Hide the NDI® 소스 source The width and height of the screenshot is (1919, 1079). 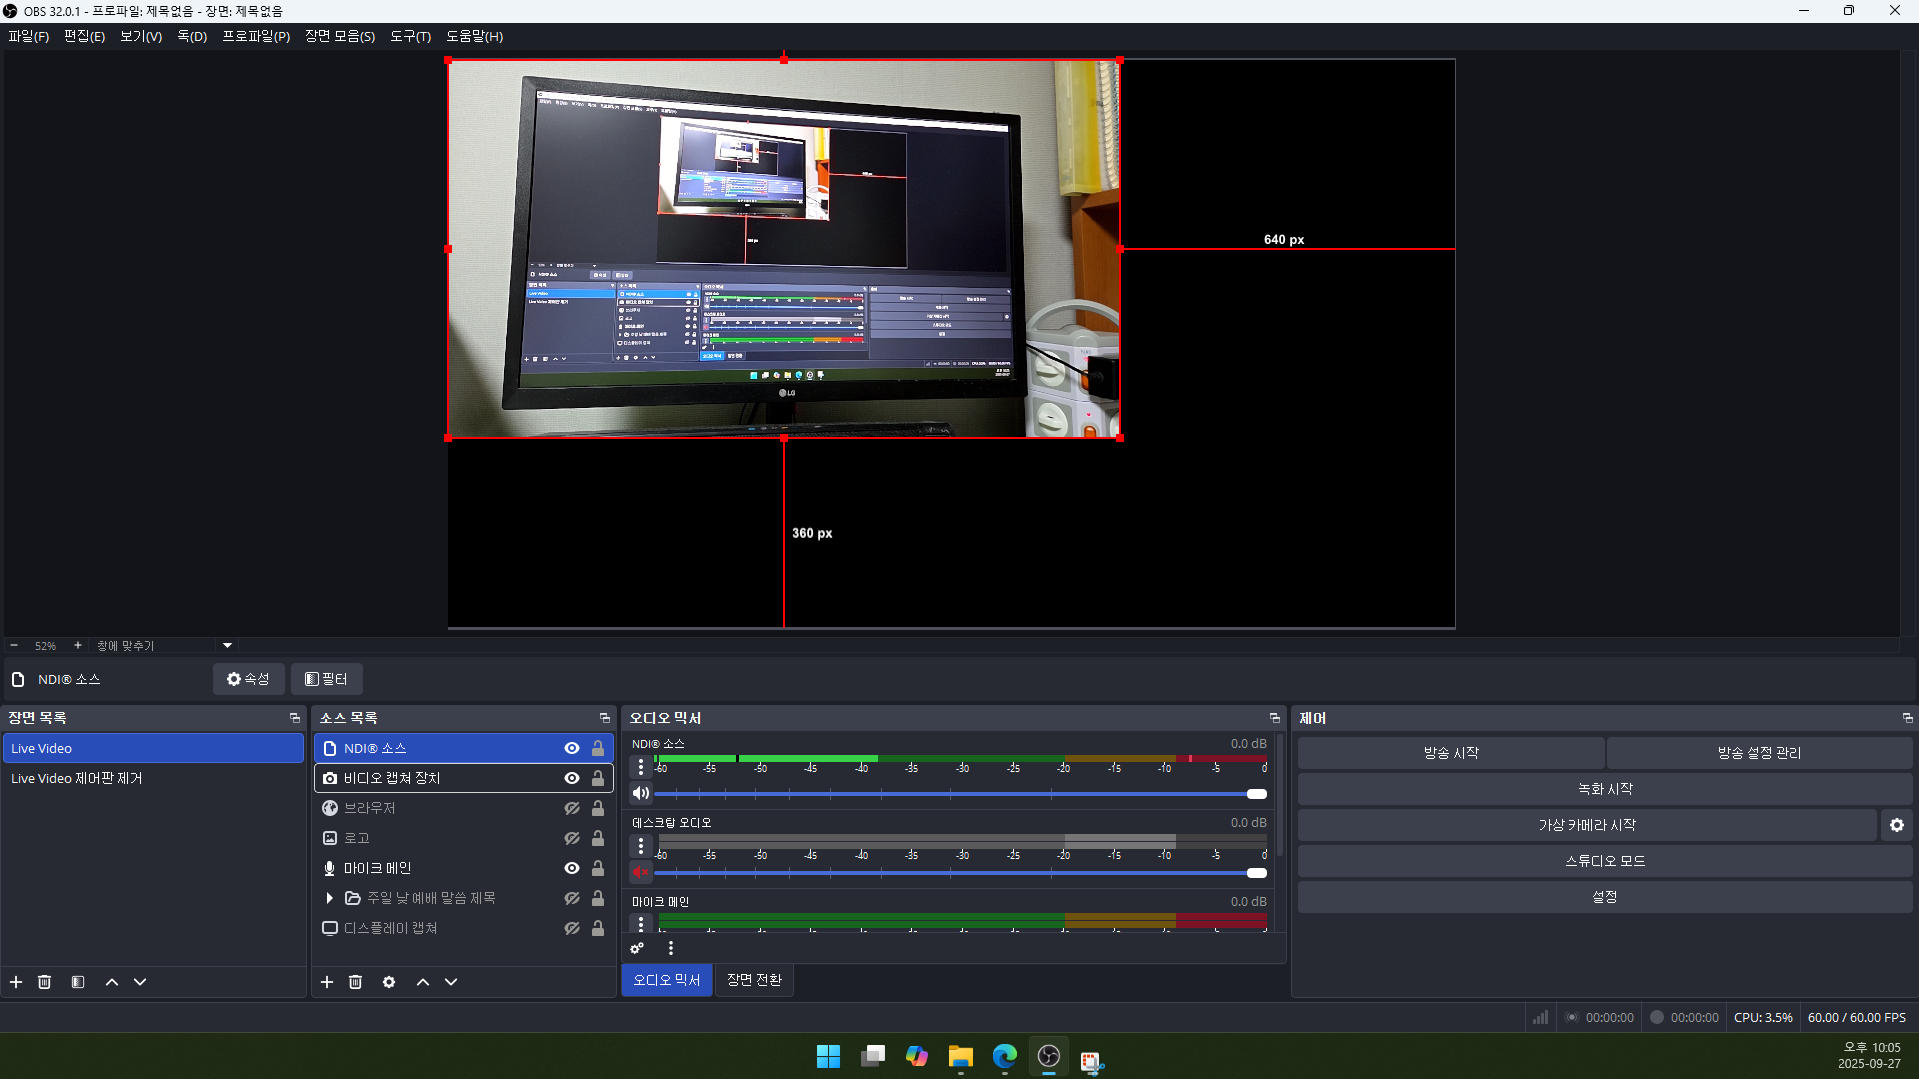click(x=571, y=748)
